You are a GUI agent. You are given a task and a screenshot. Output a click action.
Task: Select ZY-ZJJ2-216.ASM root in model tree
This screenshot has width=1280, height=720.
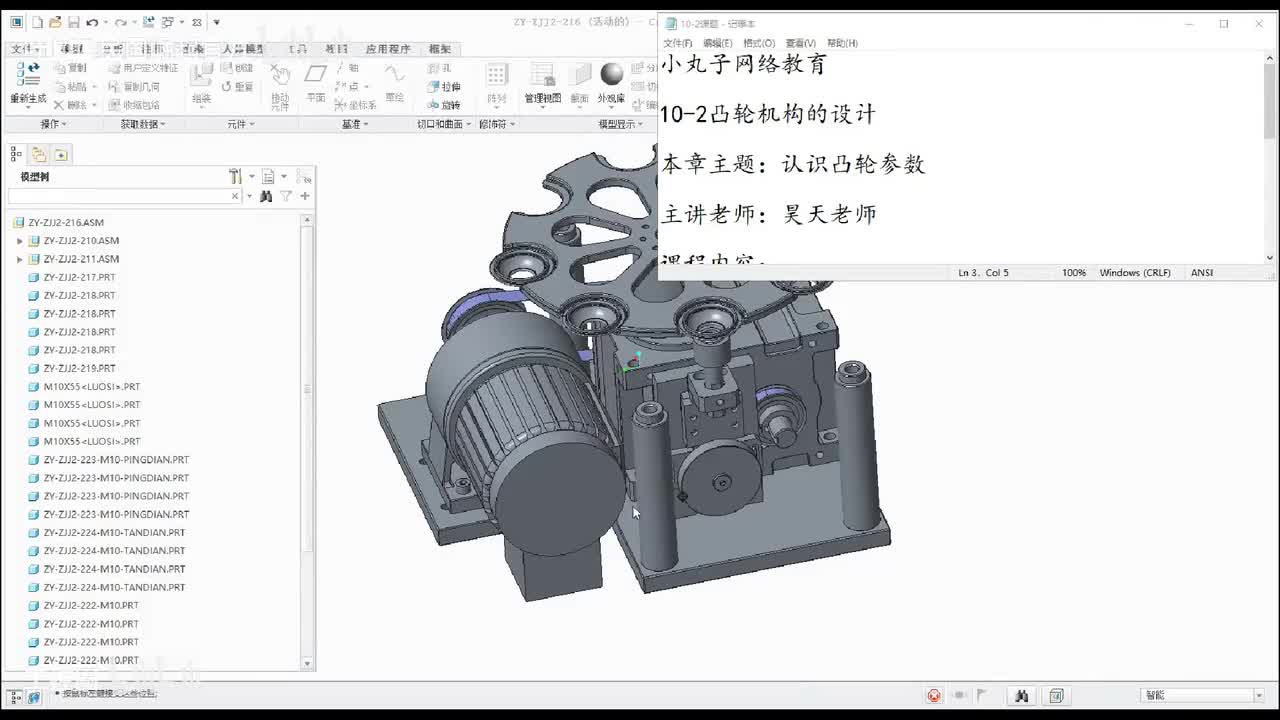(65, 223)
